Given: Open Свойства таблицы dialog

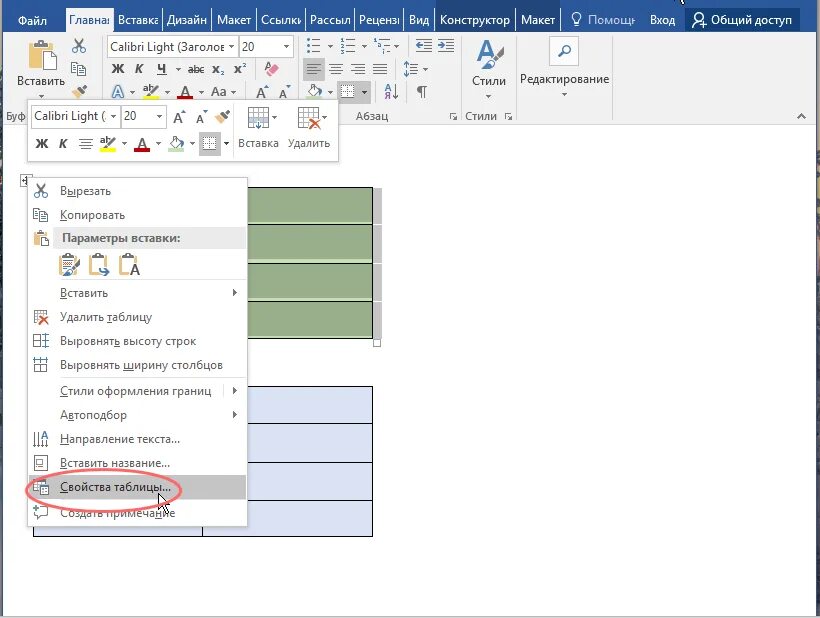Looking at the screenshot, I should point(138,487).
